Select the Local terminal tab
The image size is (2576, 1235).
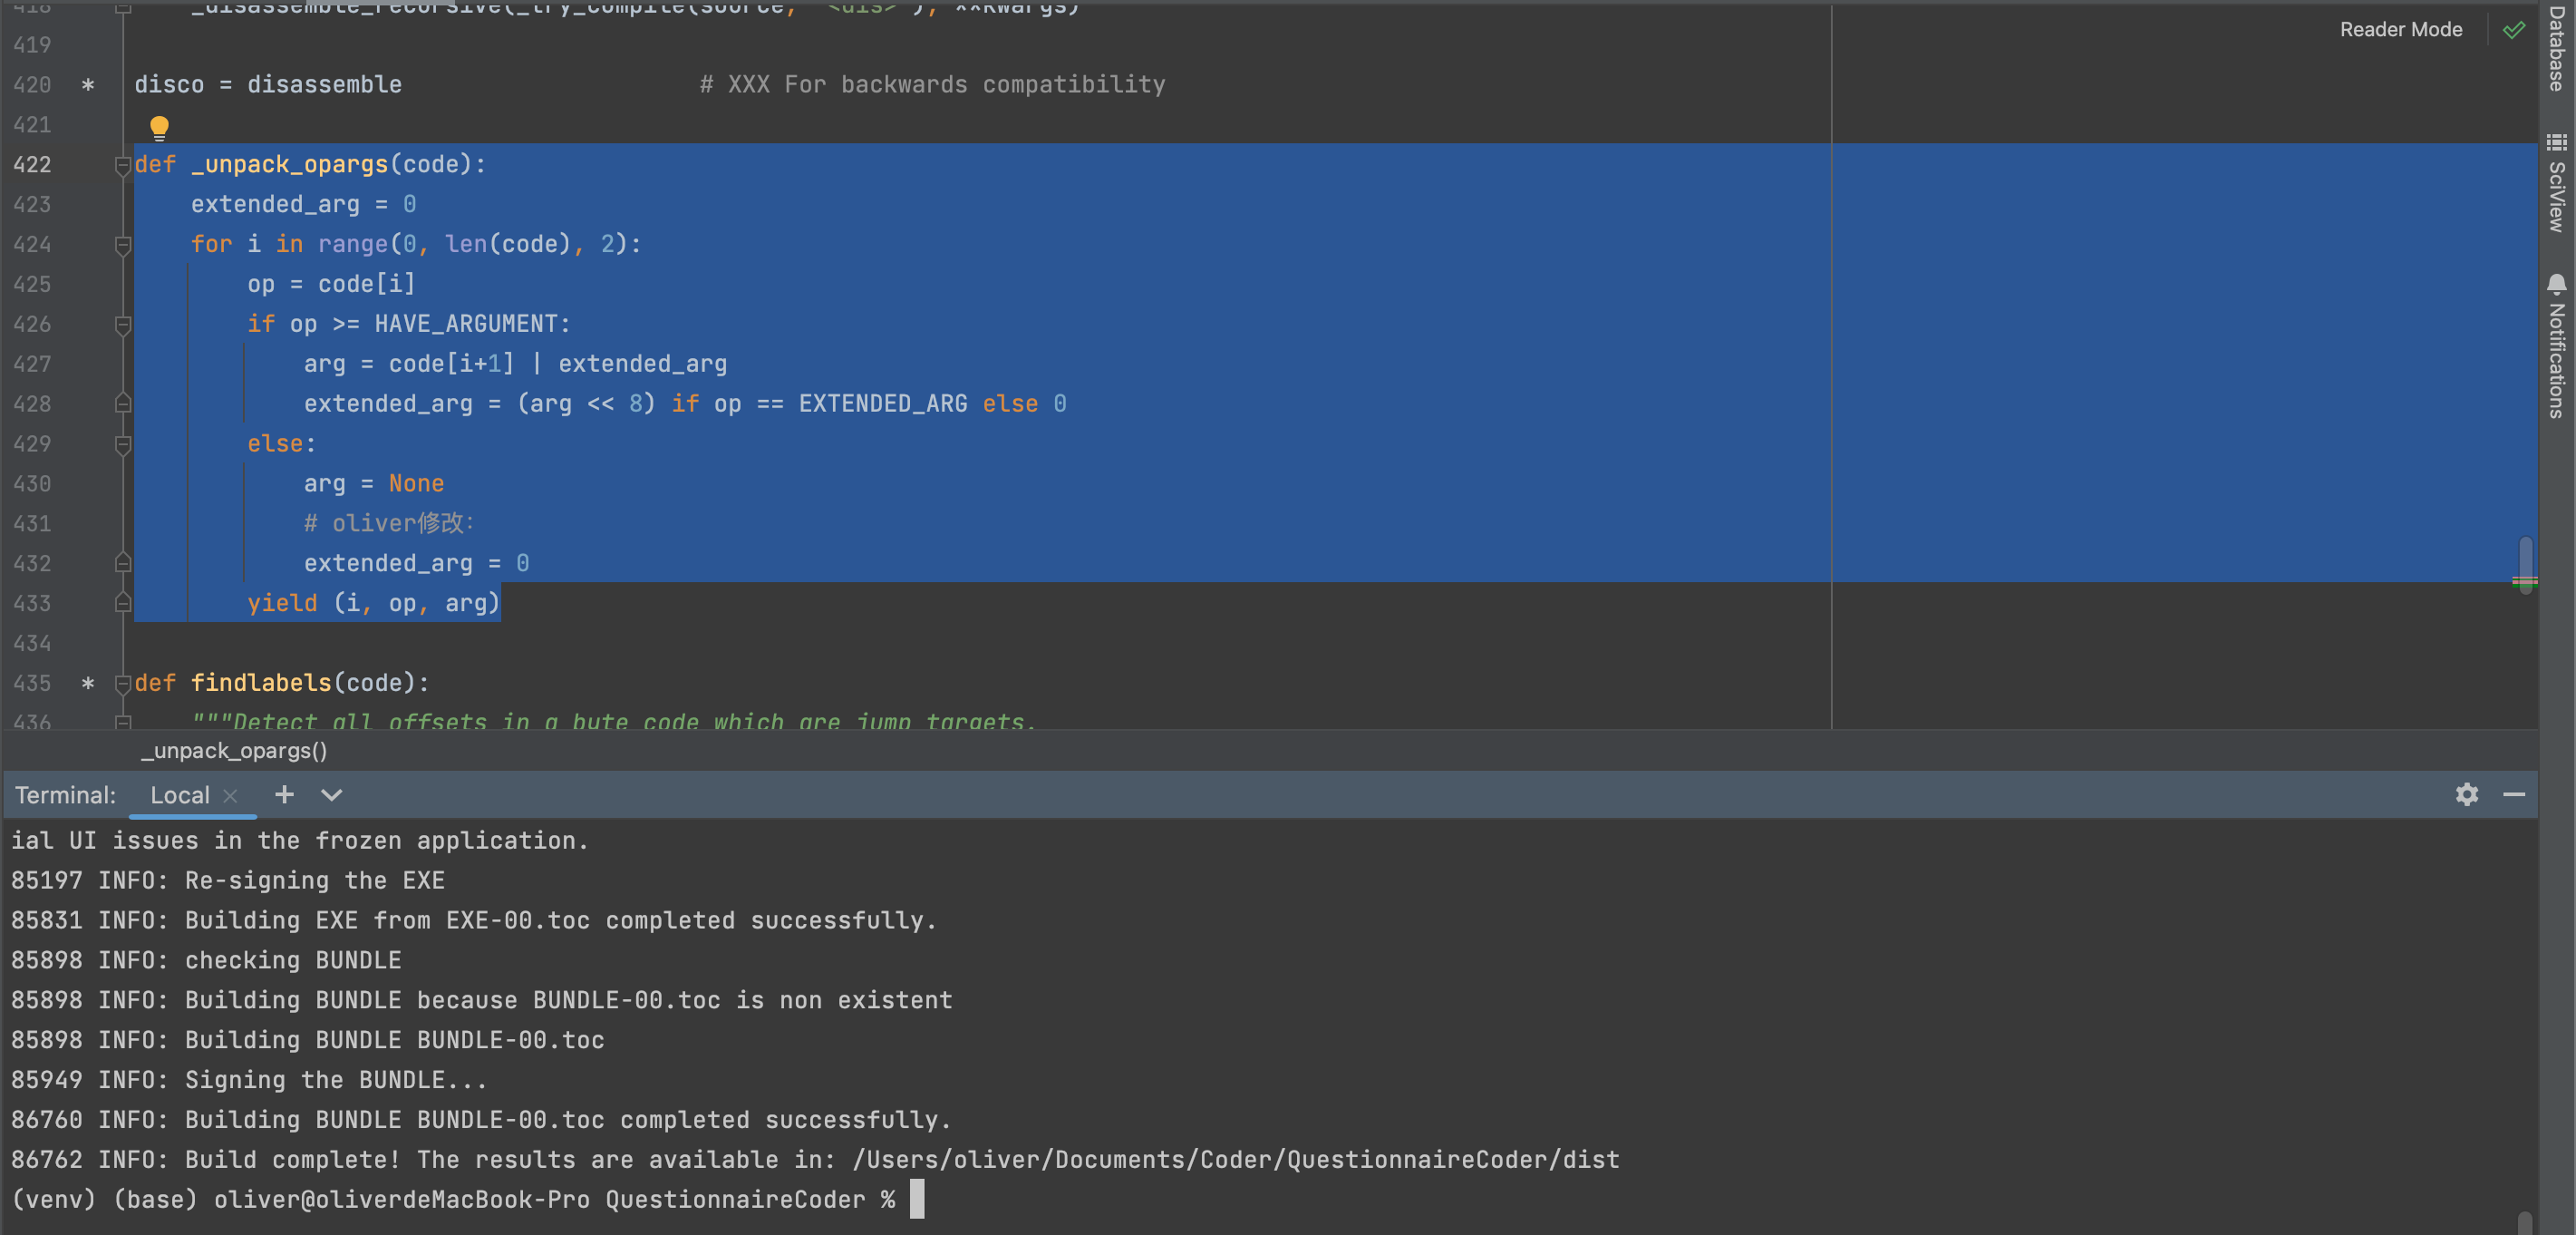click(x=180, y=794)
